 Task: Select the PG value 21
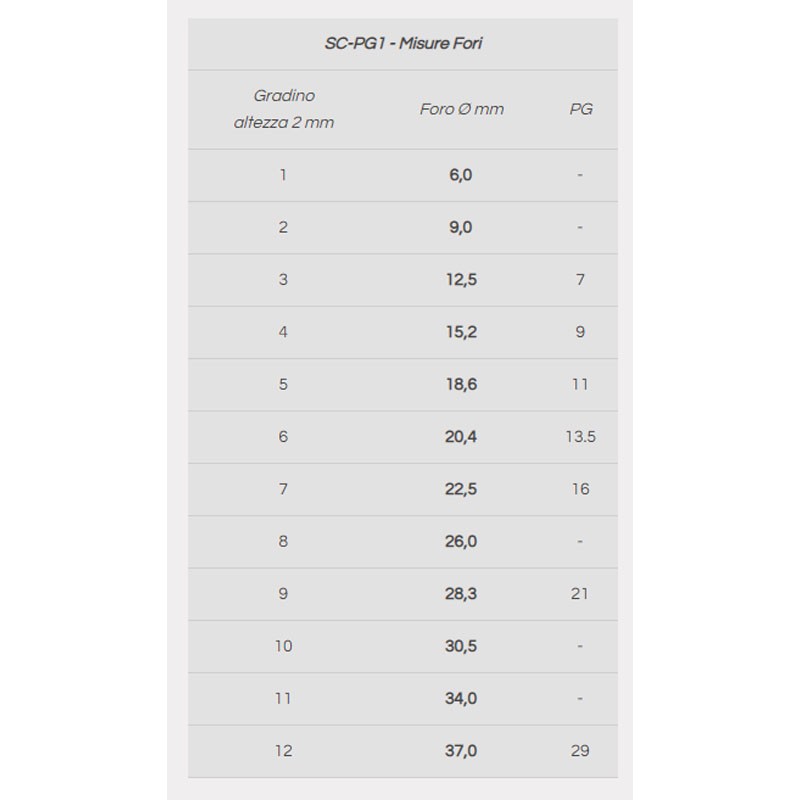tap(580, 594)
